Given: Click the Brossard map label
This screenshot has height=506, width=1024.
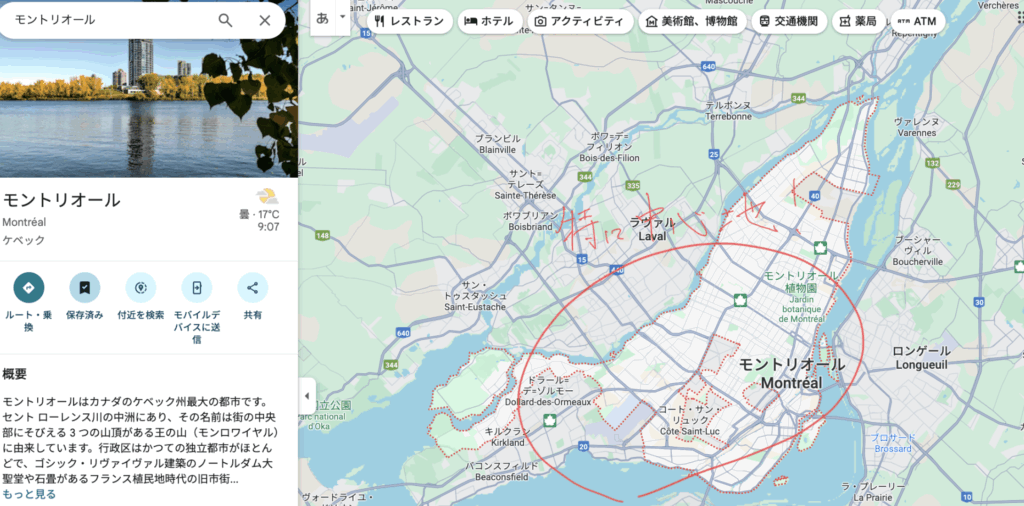Looking at the screenshot, I should (893, 443).
